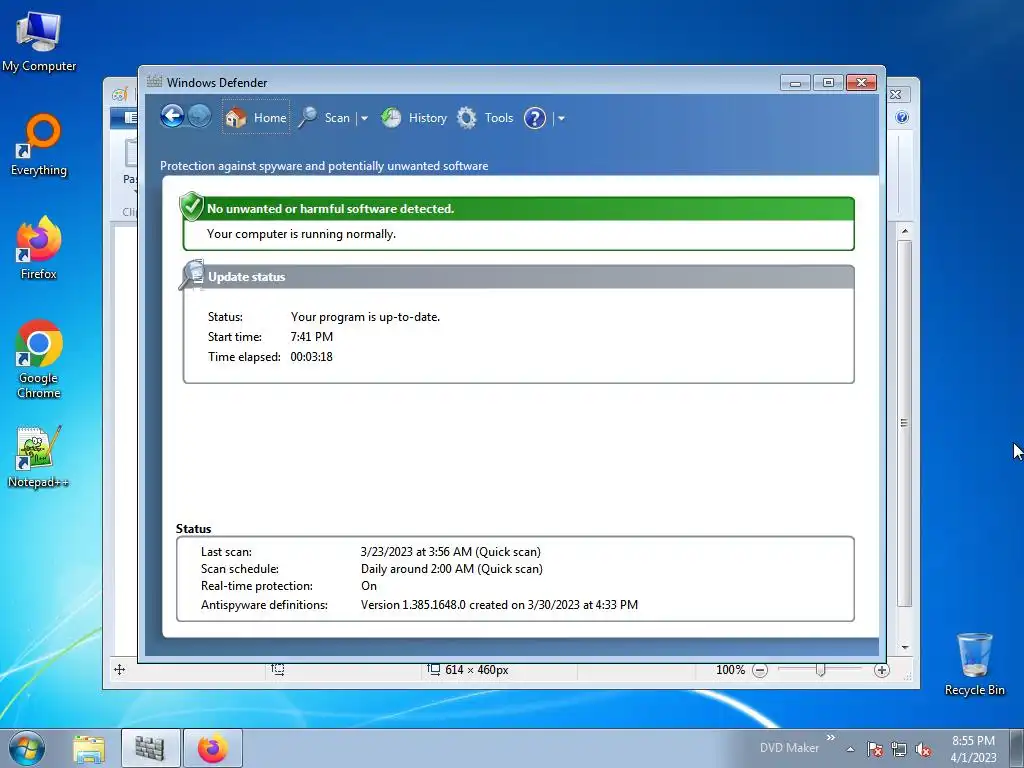
Task: Click the cursor position icon in Paint status bar
Action: (x=120, y=669)
